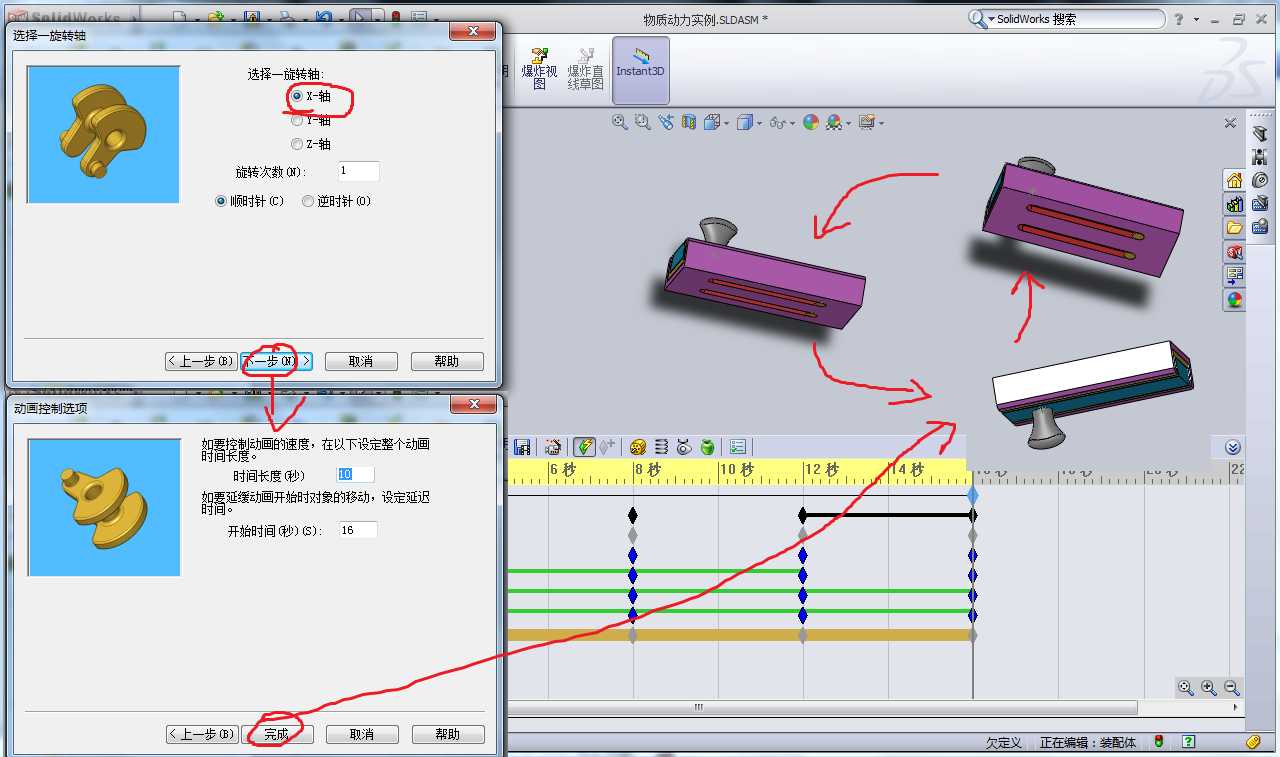Click the Add/Update Key icon
This screenshot has width=1280, height=757.
click(606, 446)
